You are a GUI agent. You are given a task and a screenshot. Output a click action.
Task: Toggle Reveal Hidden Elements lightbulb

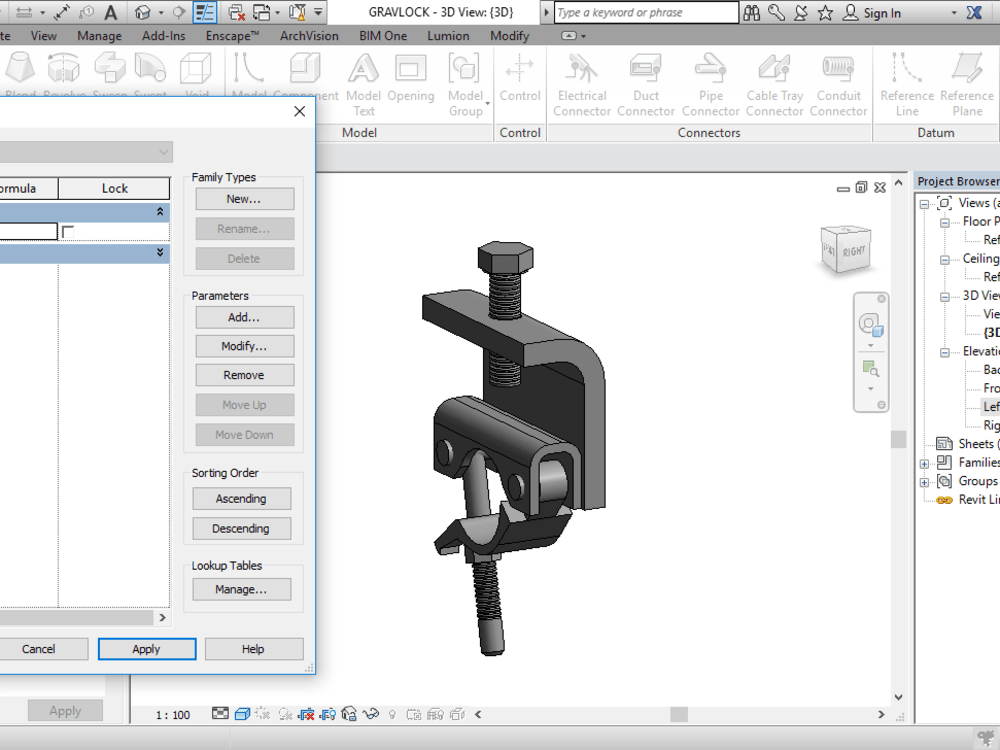(x=393, y=714)
